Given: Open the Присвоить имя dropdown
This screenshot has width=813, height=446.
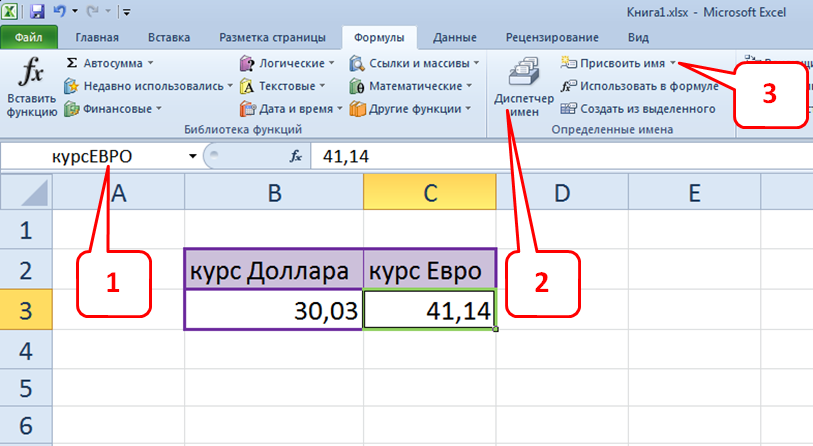Looking at the screenshot, I should pyautogui.click(x=620, y=63).
